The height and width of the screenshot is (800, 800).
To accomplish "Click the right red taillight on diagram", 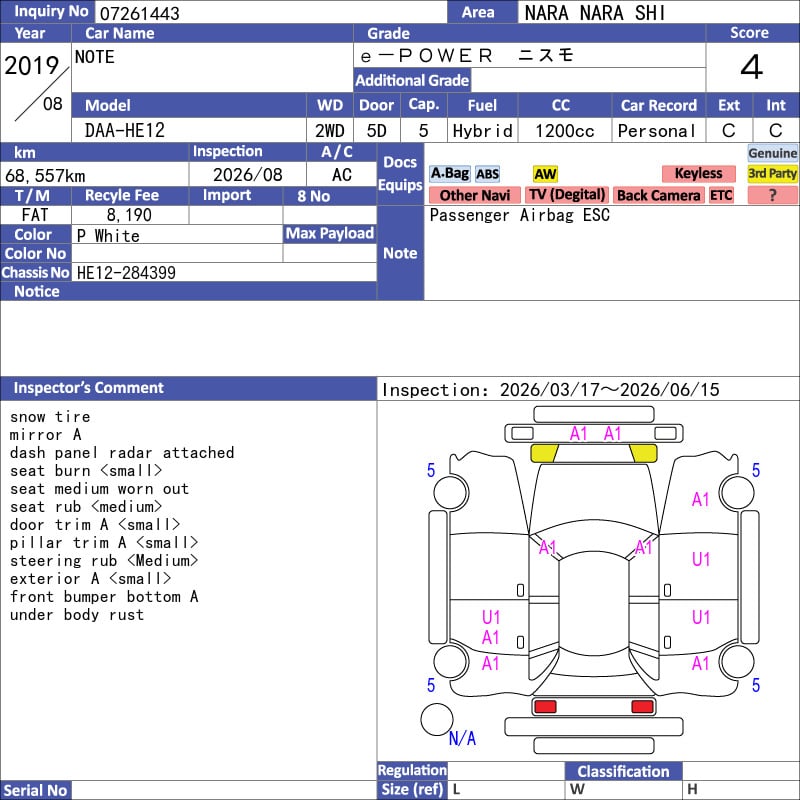I will pos(643,707).
